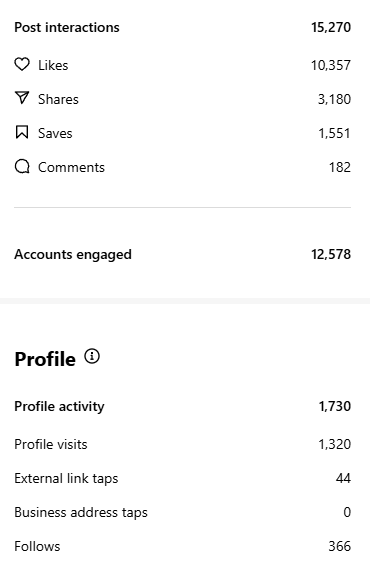
Task: Click the Profile visits label
Action: click(x=51, y=444)
